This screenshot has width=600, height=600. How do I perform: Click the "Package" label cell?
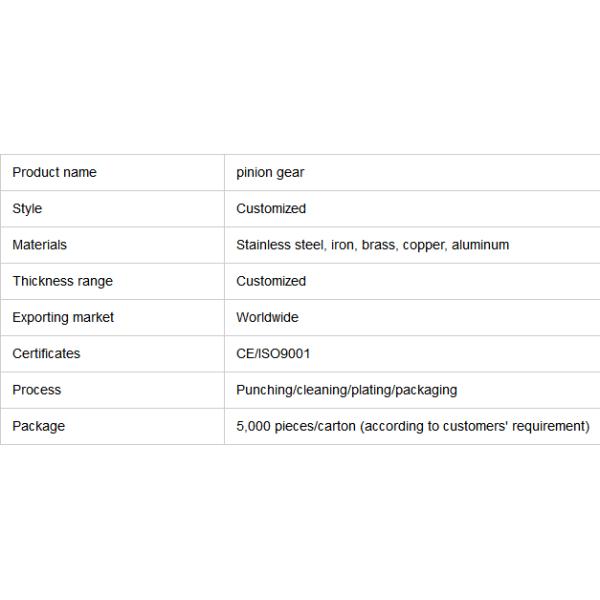[x=38, y=426]
